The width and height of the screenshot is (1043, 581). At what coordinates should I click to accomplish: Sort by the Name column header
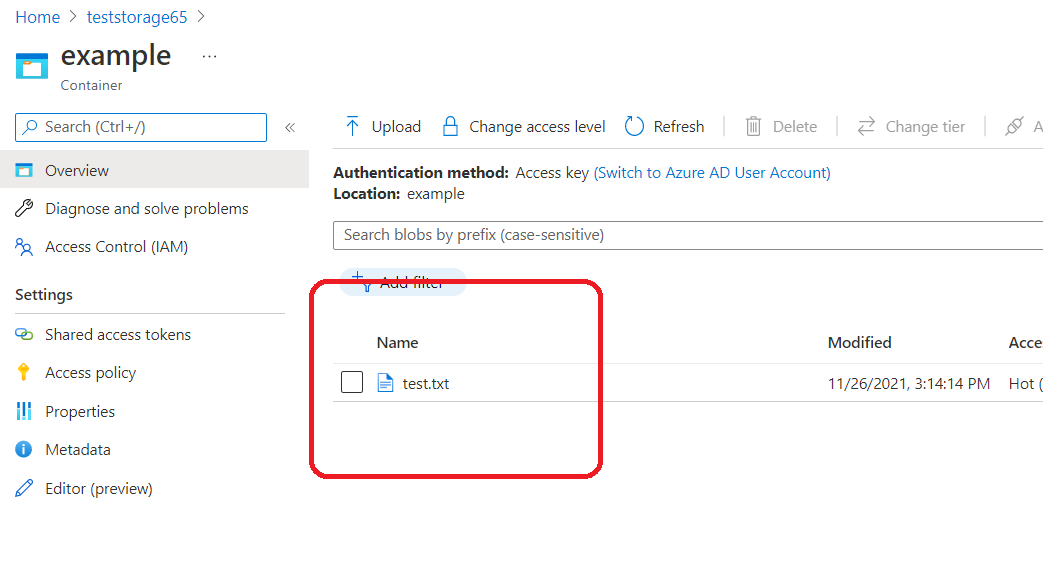(x=397, y=343)
